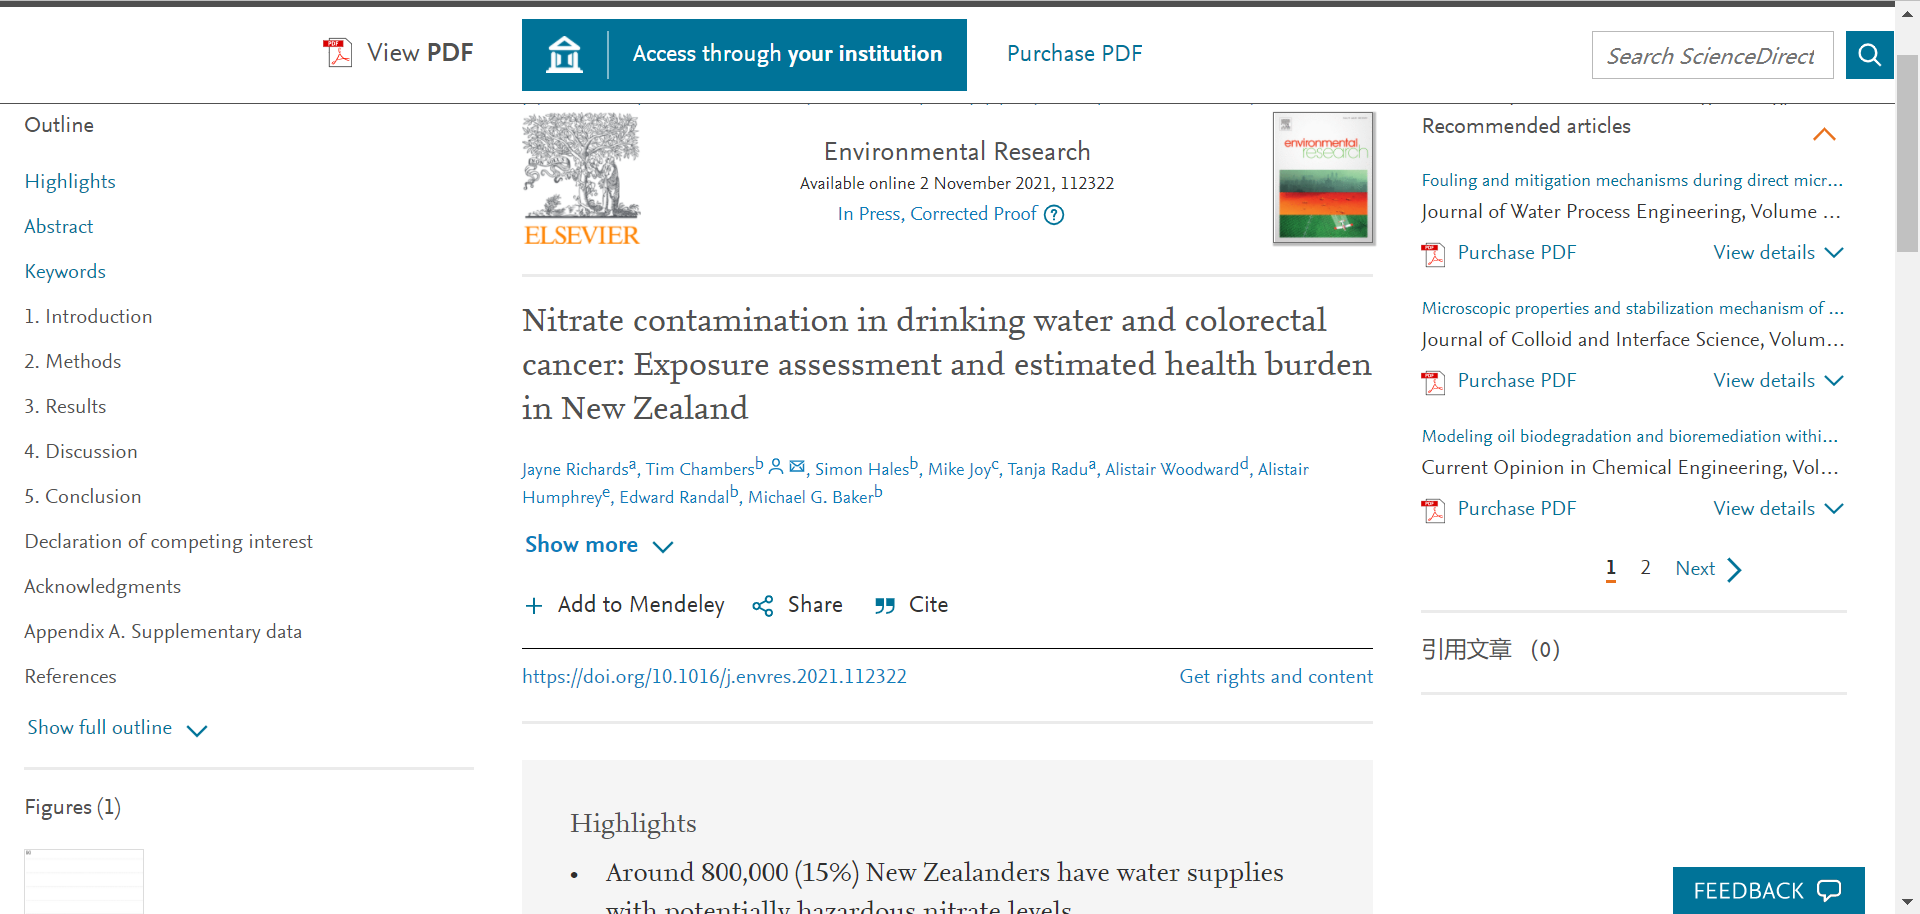Click the Tim Chambers author profile icon

click(x=776, y=466)
